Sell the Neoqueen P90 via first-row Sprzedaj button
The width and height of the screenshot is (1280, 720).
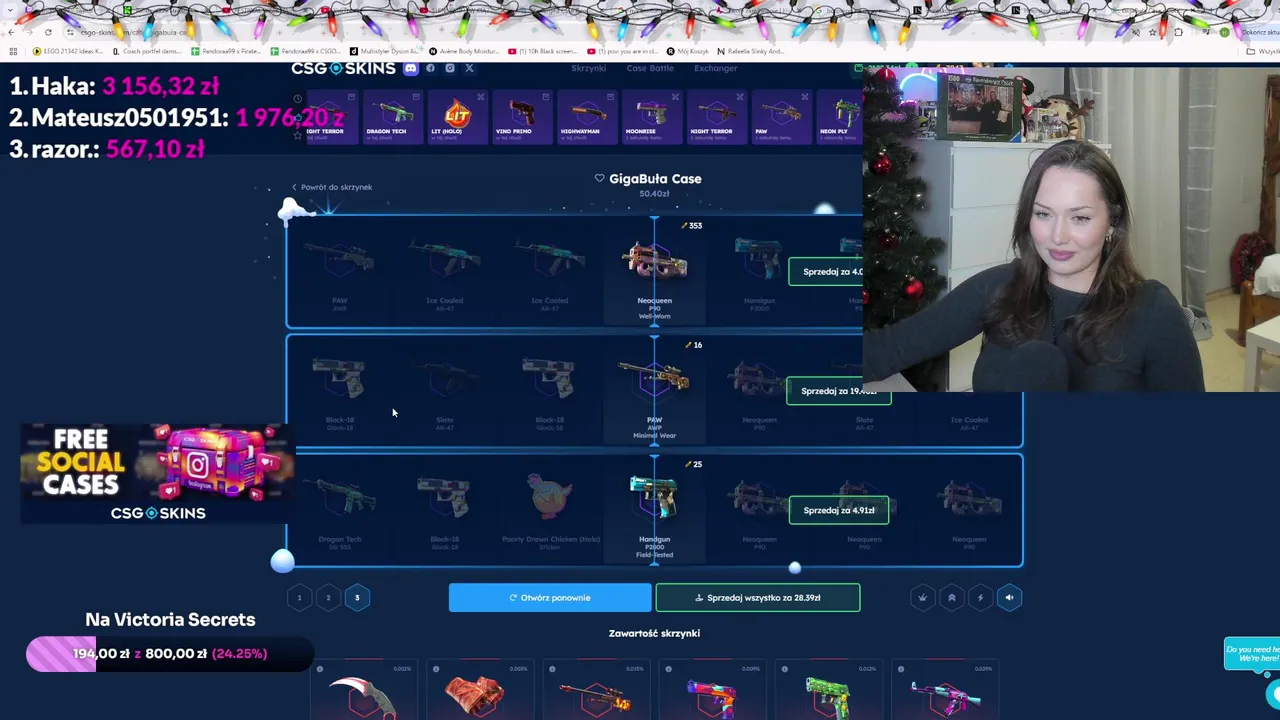point(826,272)
